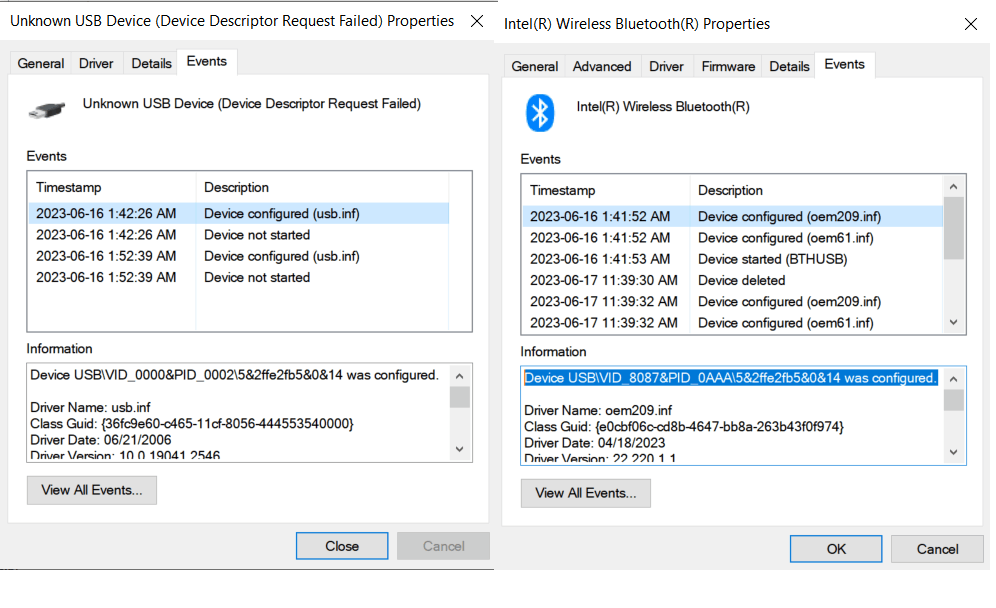Click View All Events in USB Device window
The width and height of the screenshot is (996, 608).
coord(91,490)
